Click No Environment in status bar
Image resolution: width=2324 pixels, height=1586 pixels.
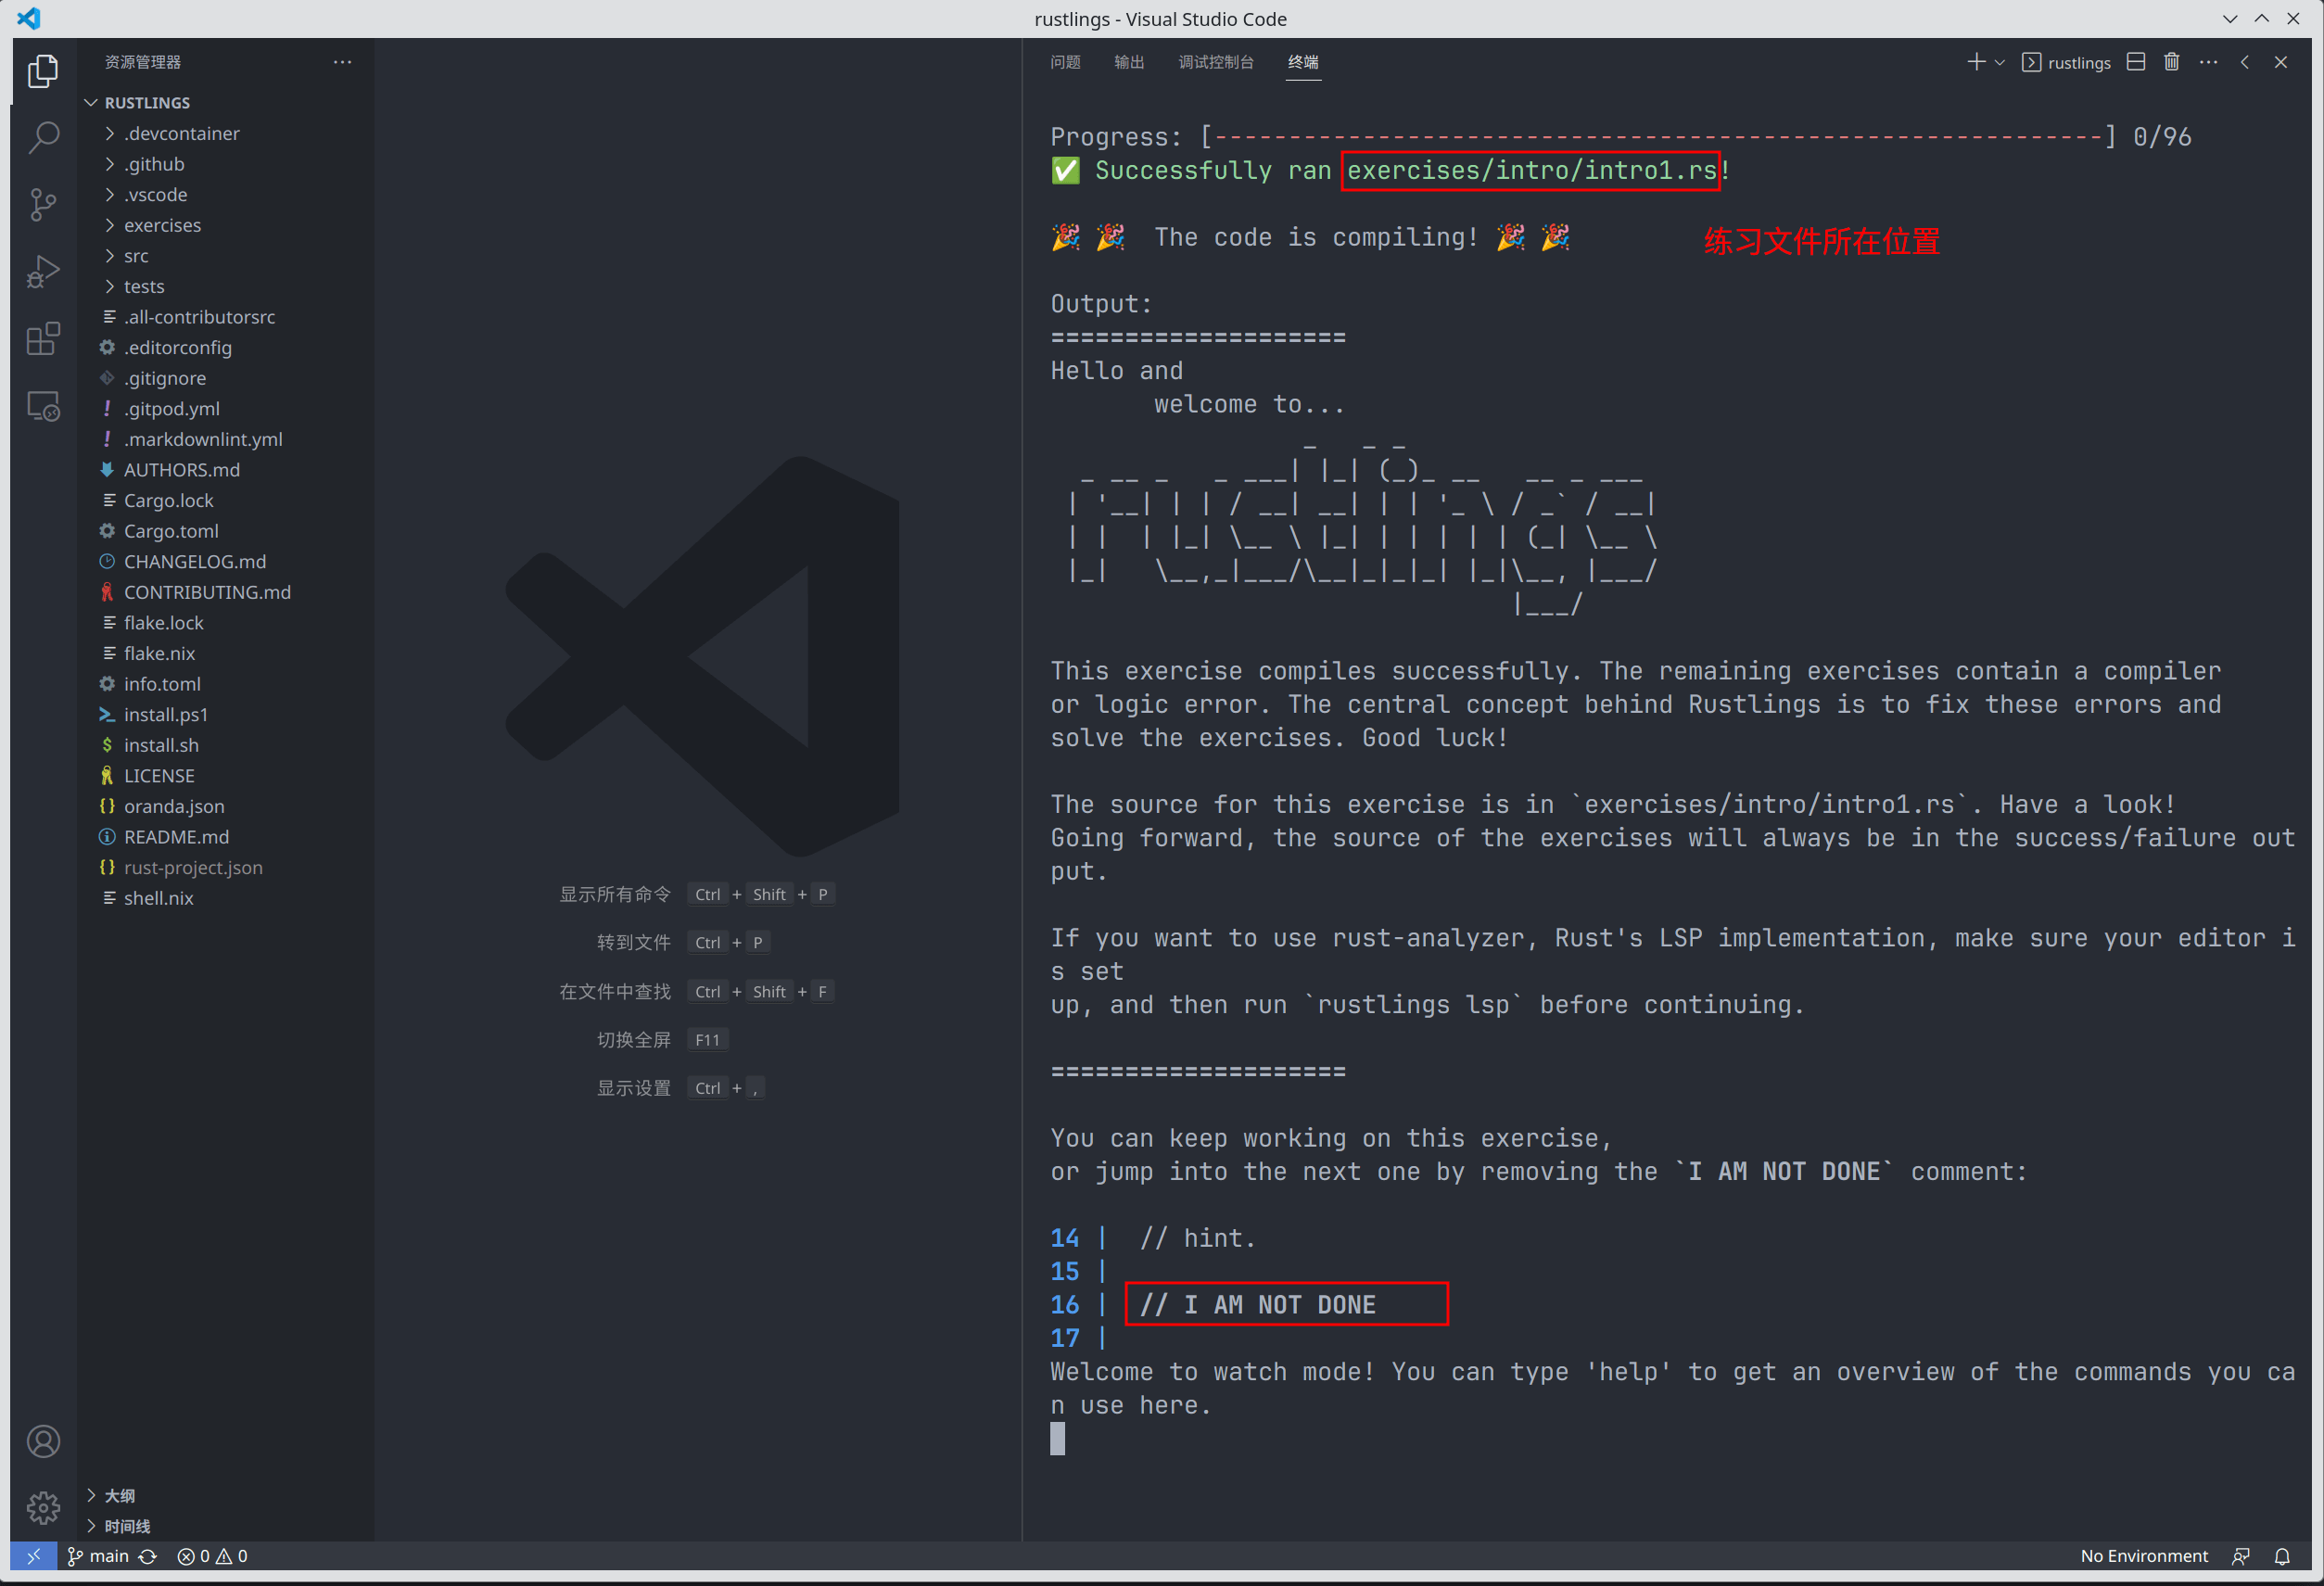click(2144, 1556)
